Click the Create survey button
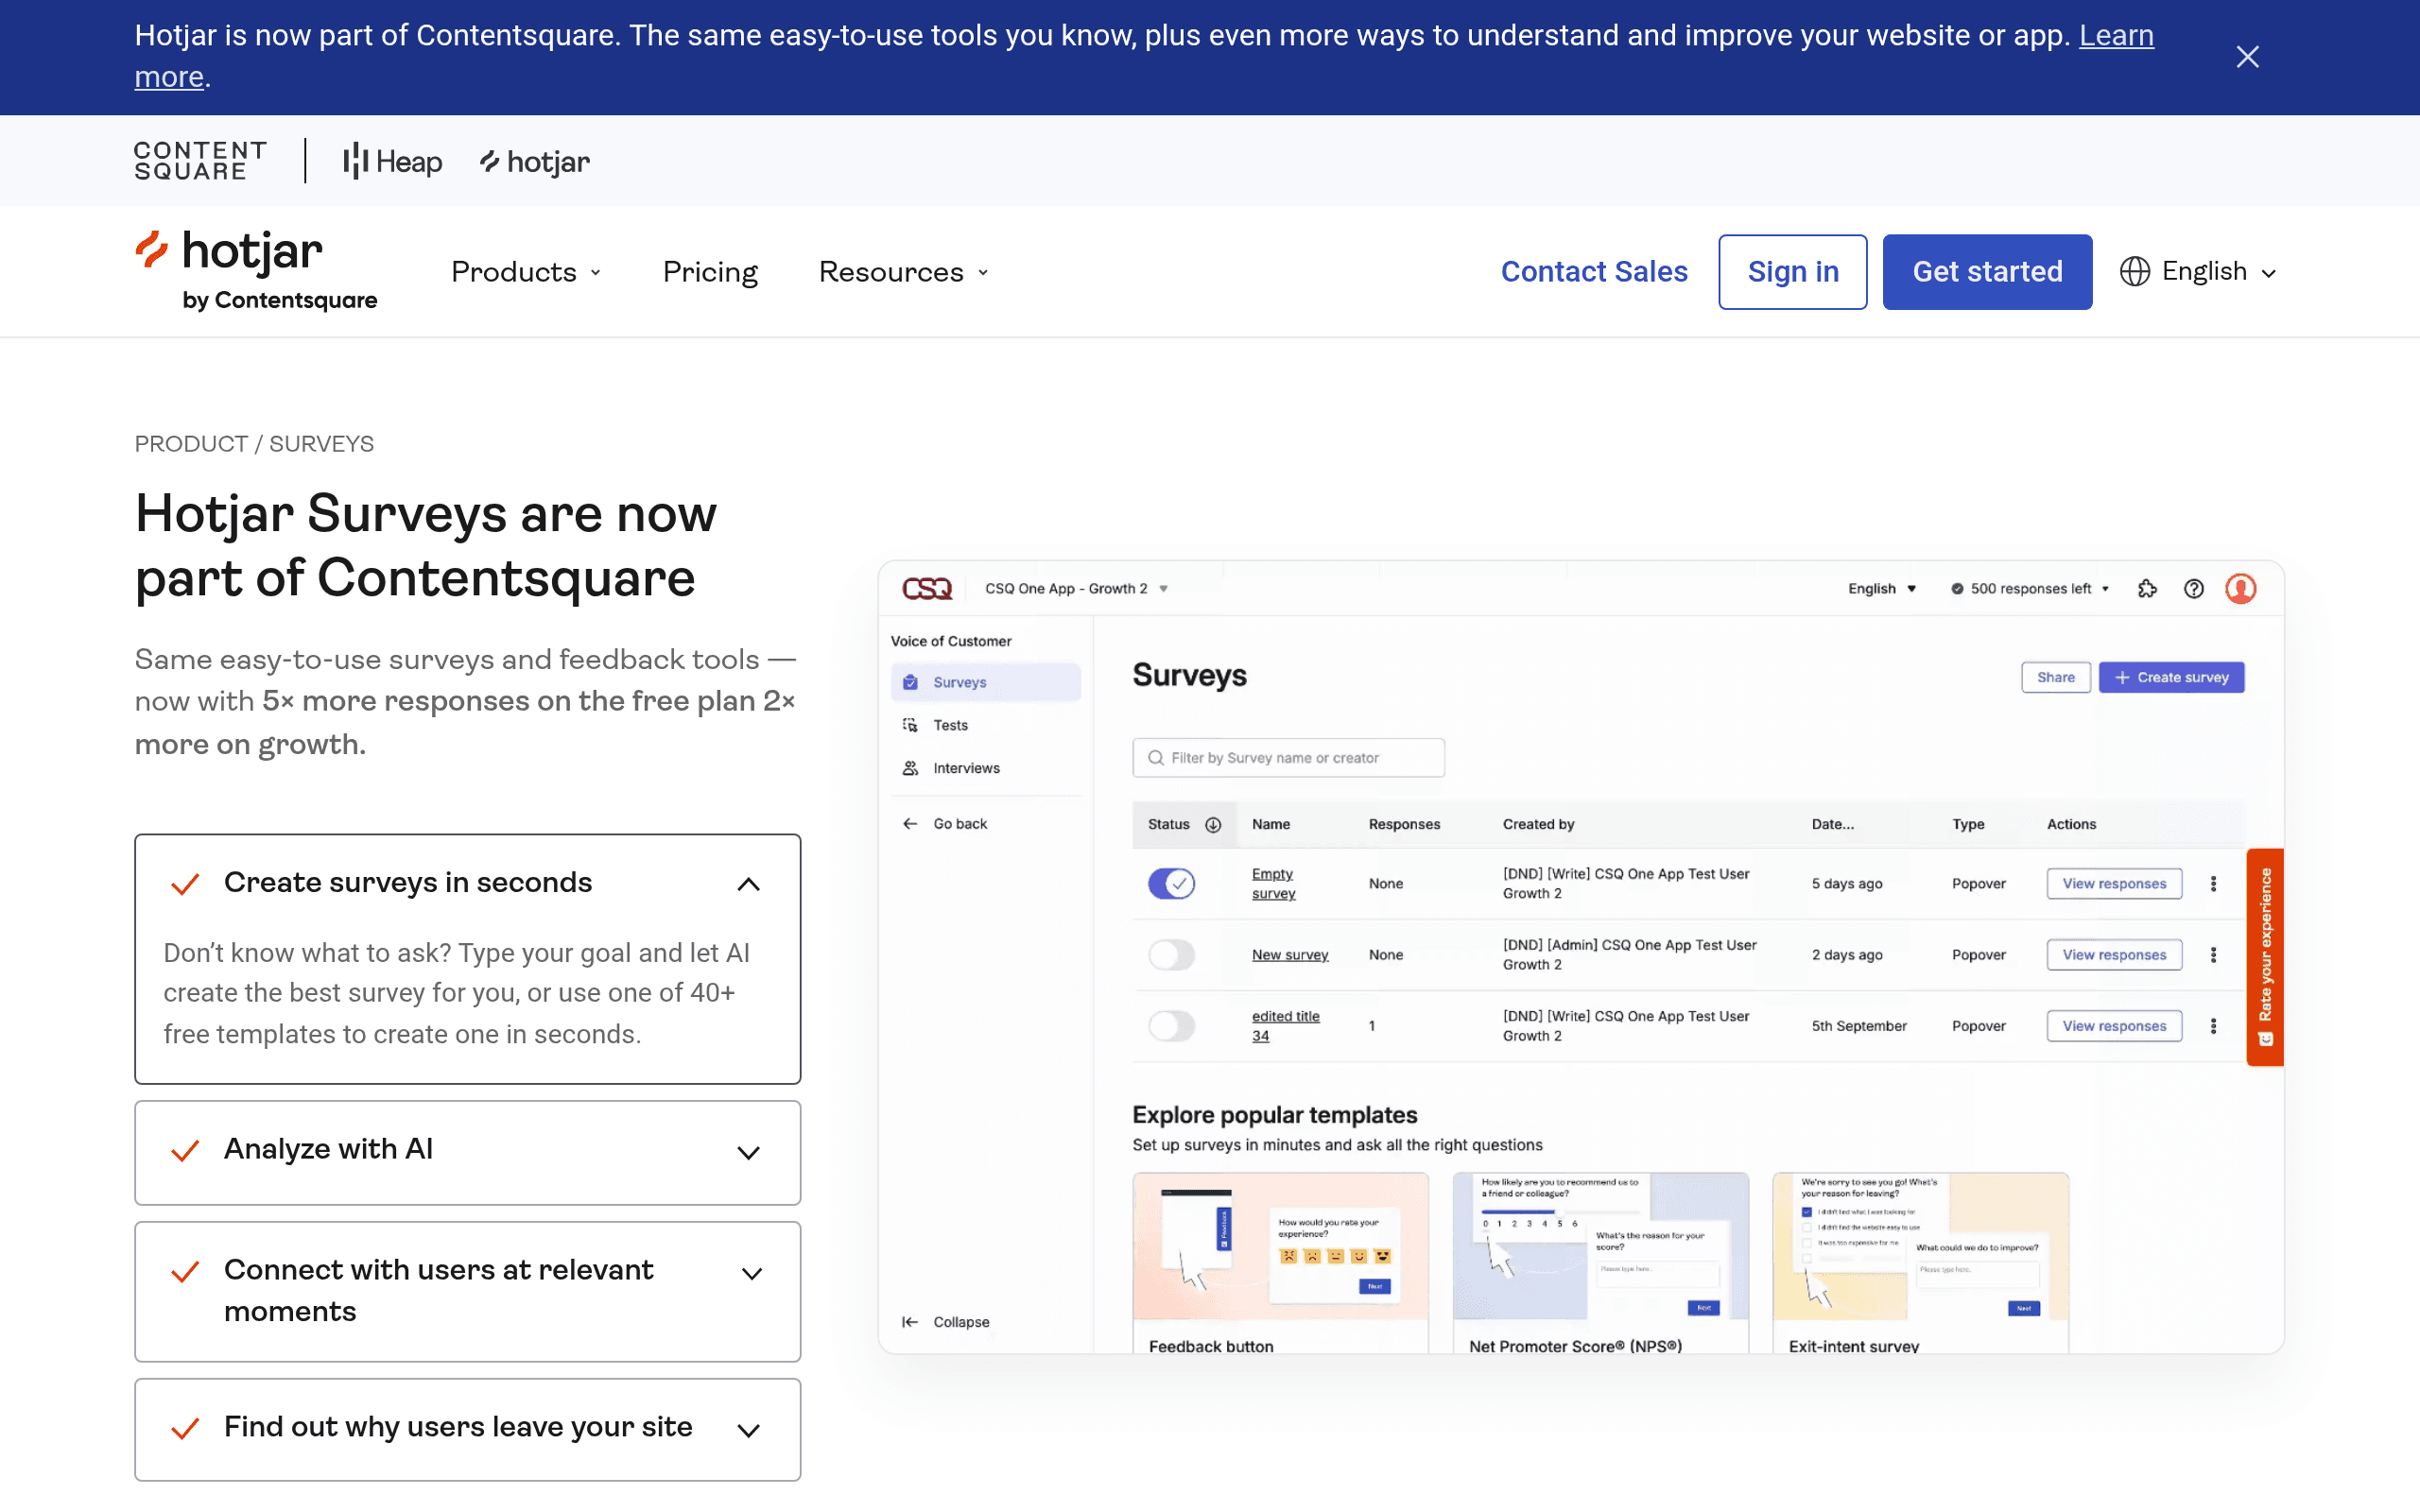The image size is (2420, 1512). click(x=2171, y=677)
